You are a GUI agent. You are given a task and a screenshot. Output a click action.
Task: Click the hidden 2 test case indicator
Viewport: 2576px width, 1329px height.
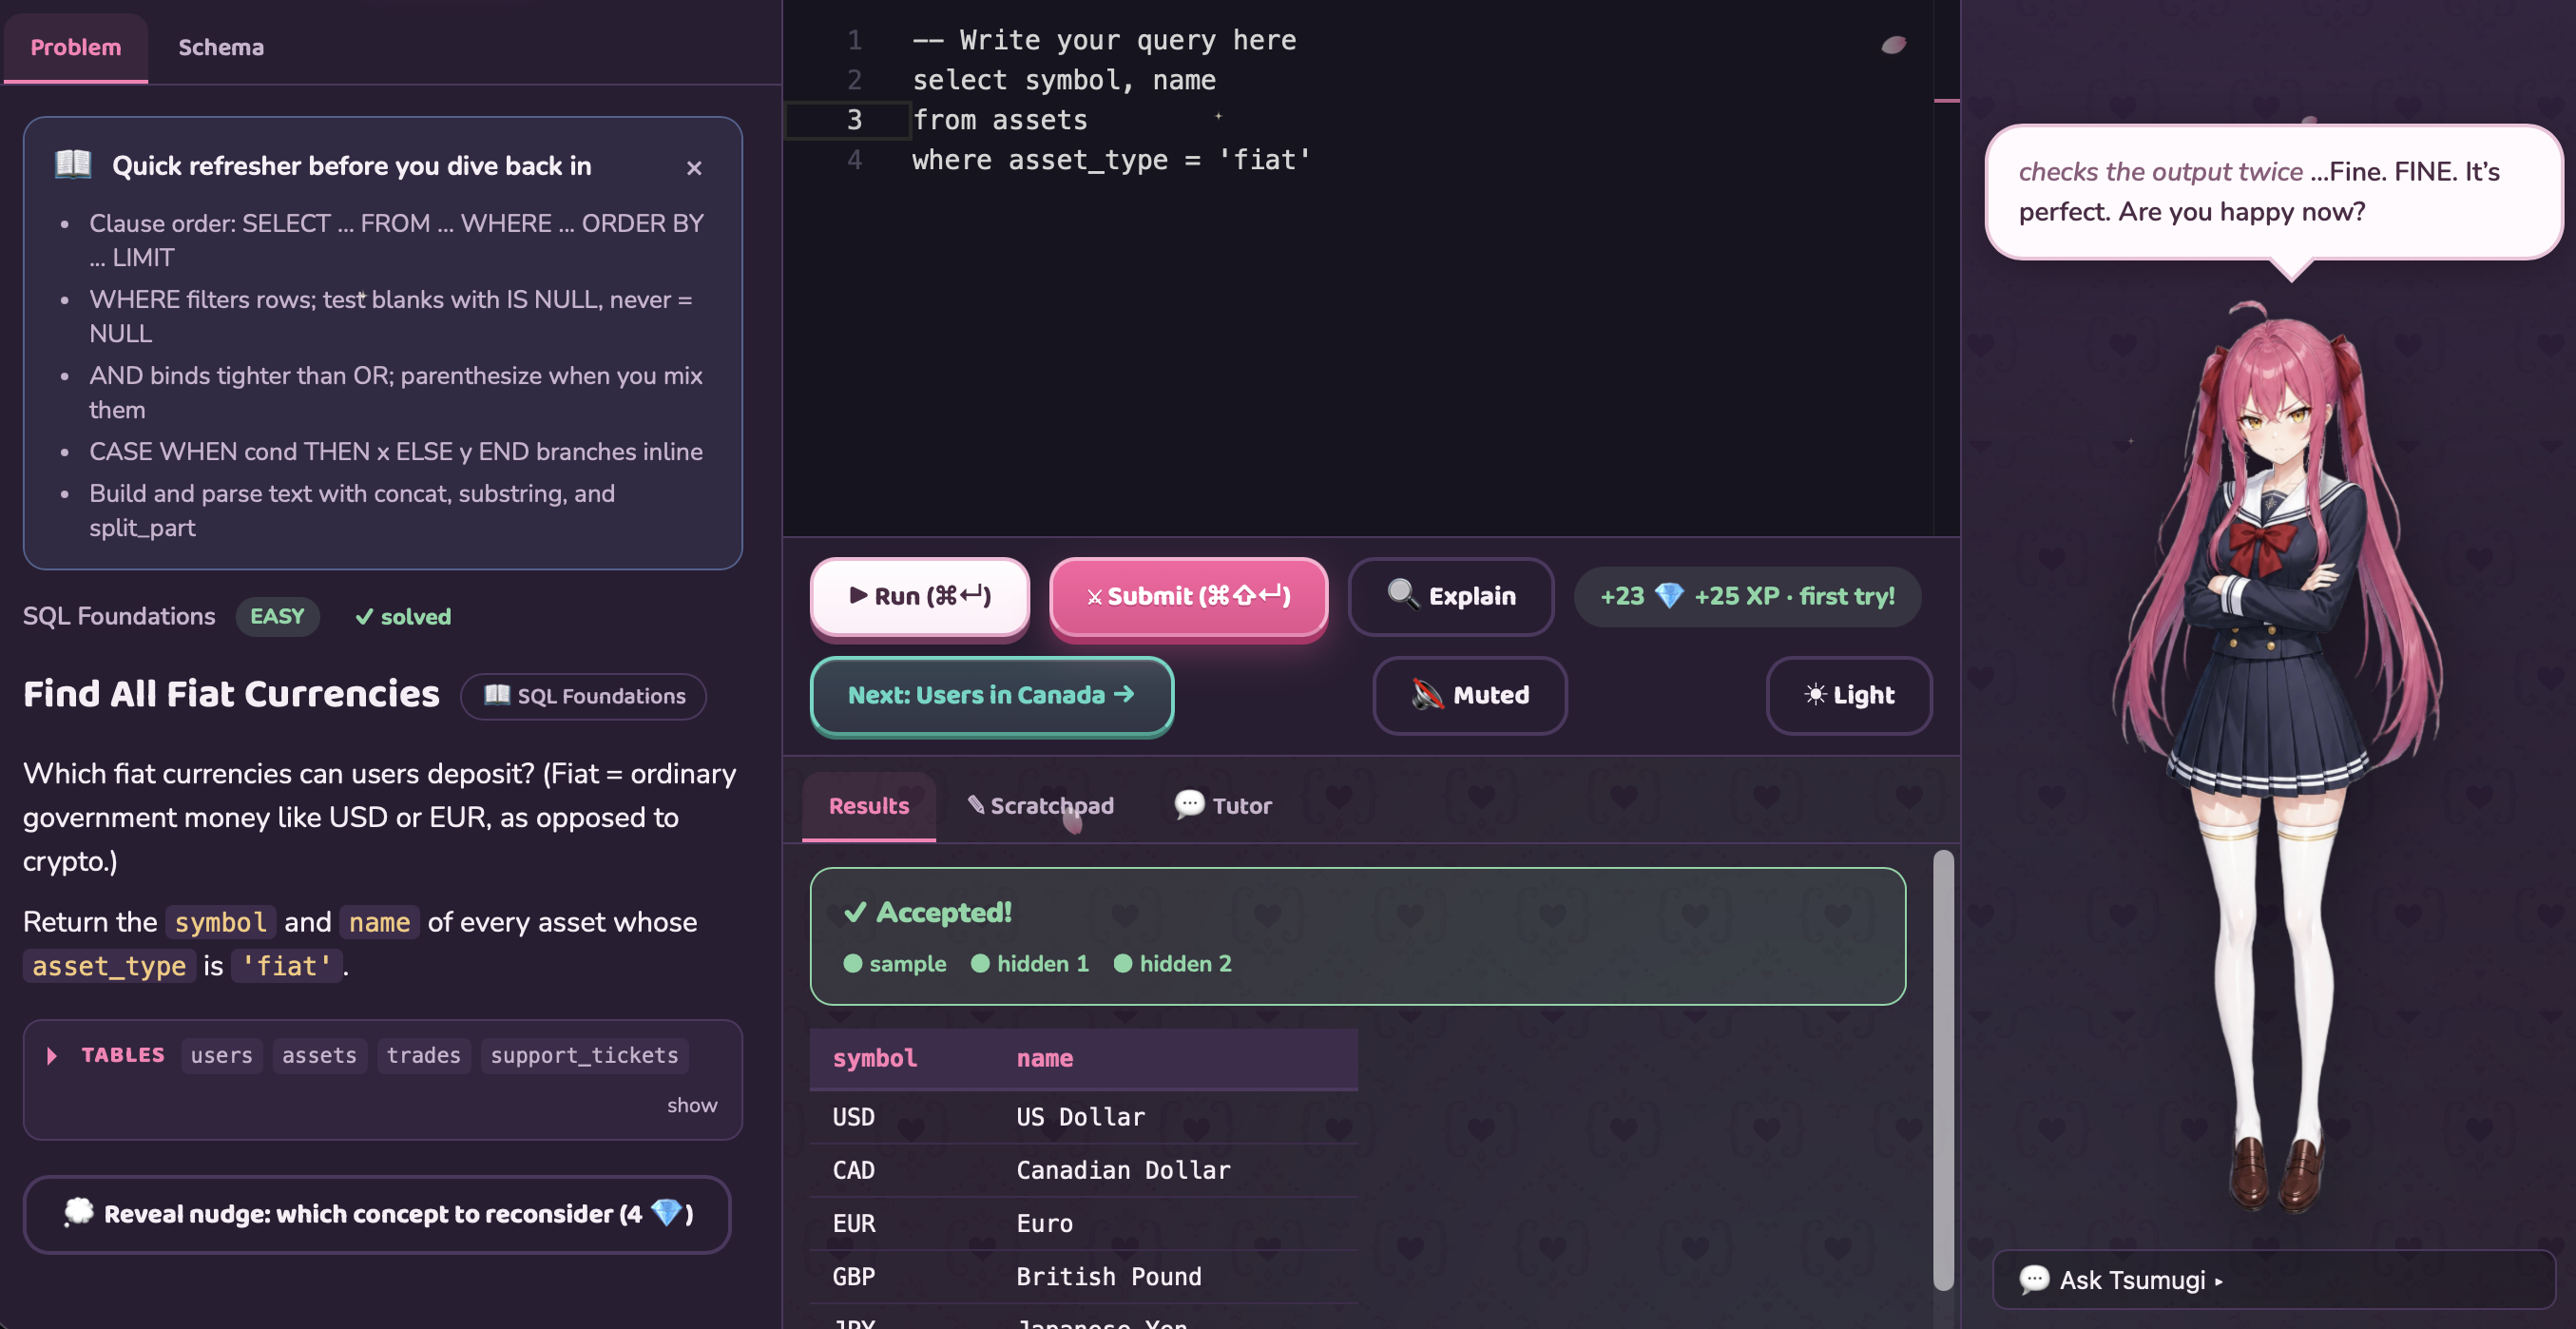1173,963
